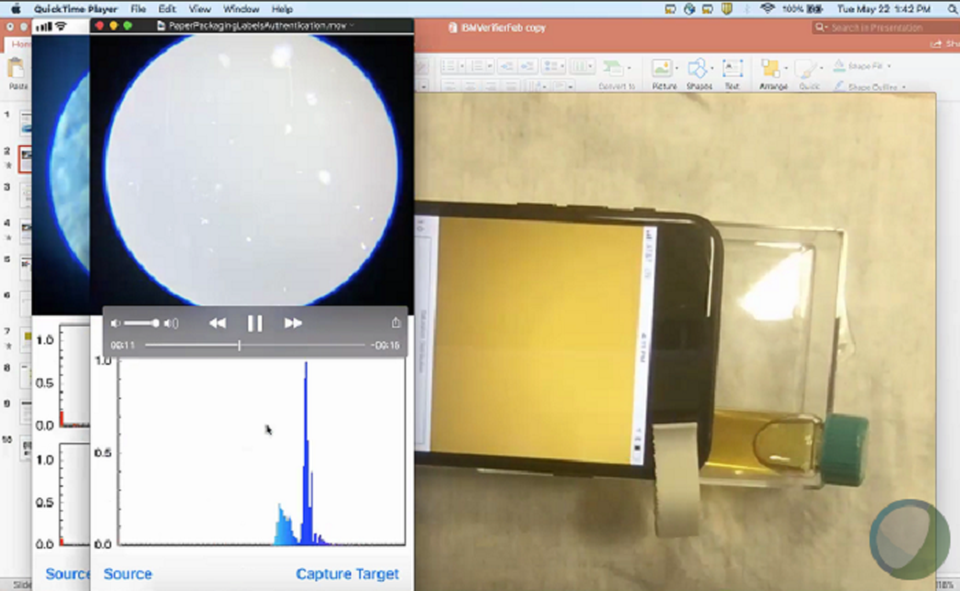This screenshot has height=591, width=960.
Task: Click the Convert to SmartArt icon
Action: click(613, 67)
